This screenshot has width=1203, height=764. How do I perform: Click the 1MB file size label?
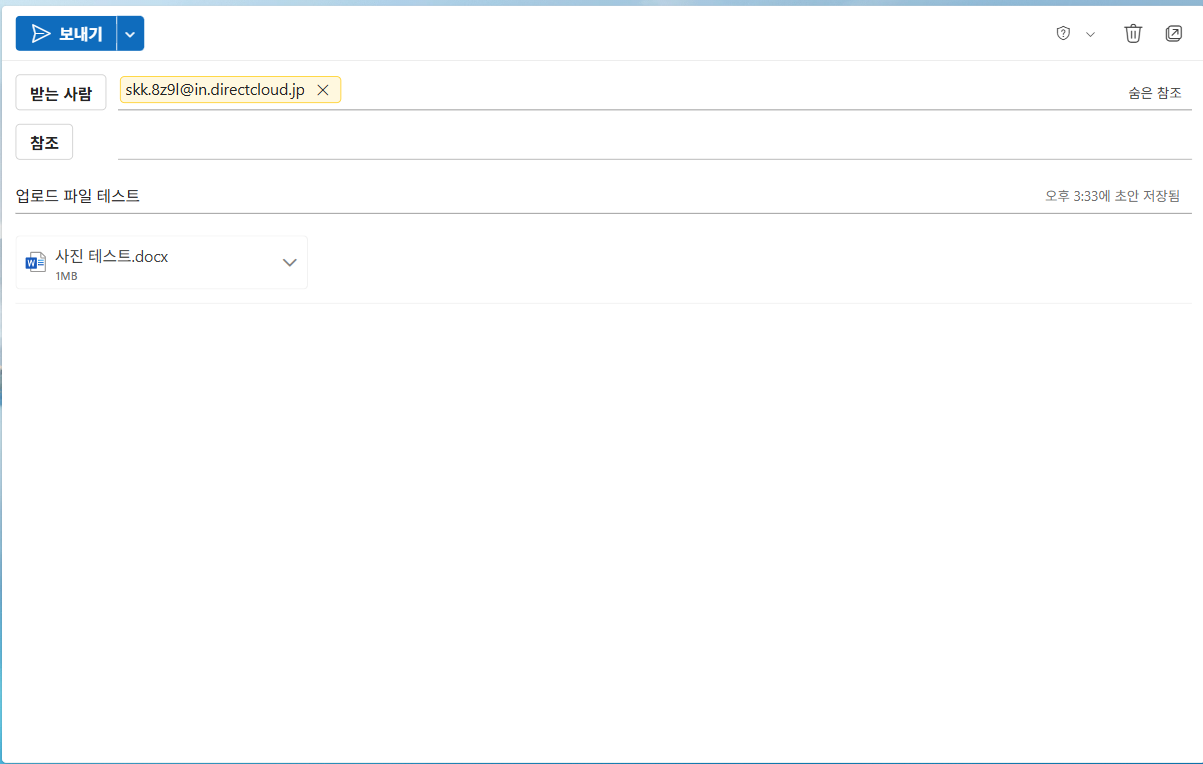[67, 276]
